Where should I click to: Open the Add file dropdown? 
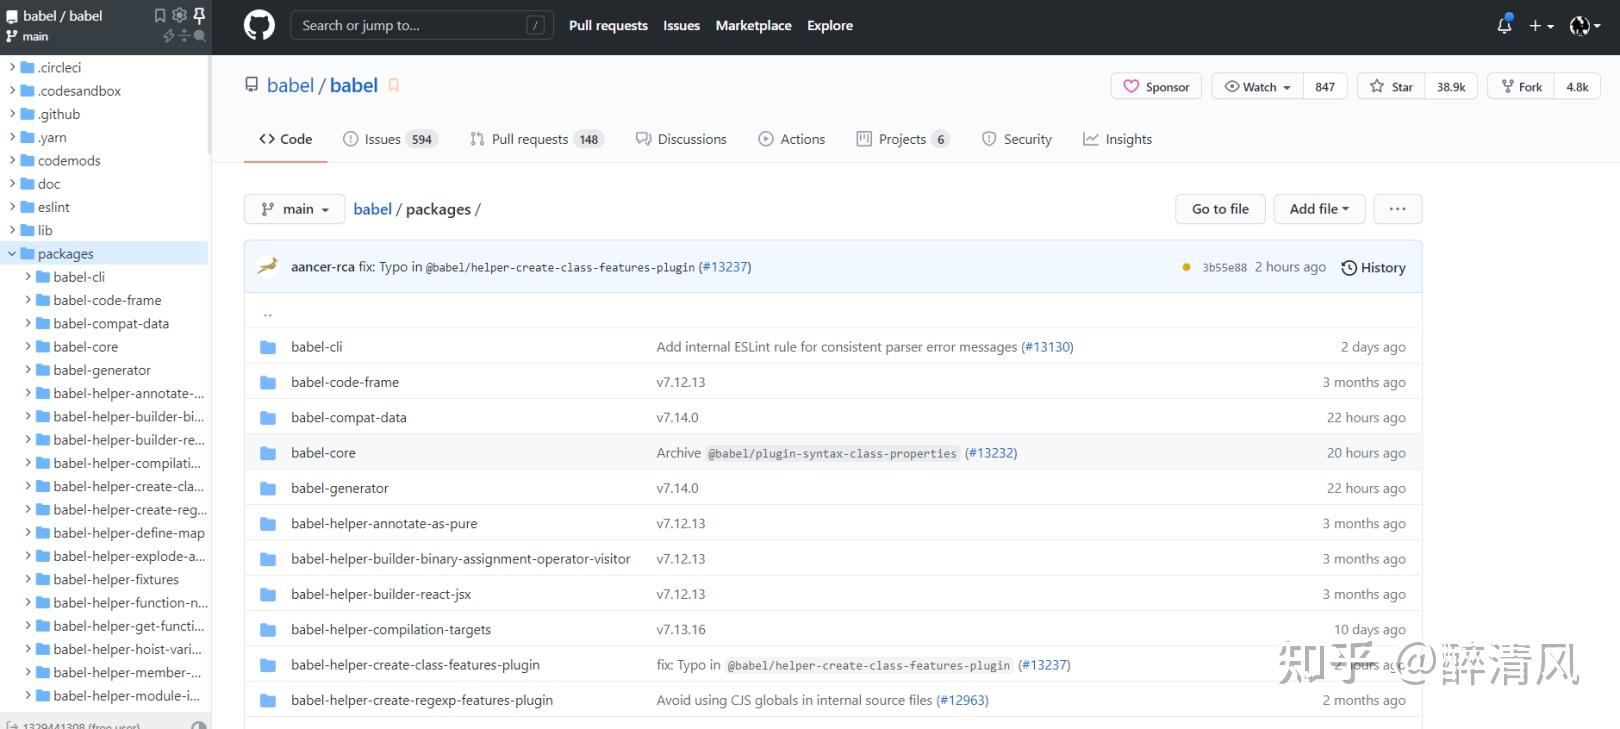[1319, 209]
